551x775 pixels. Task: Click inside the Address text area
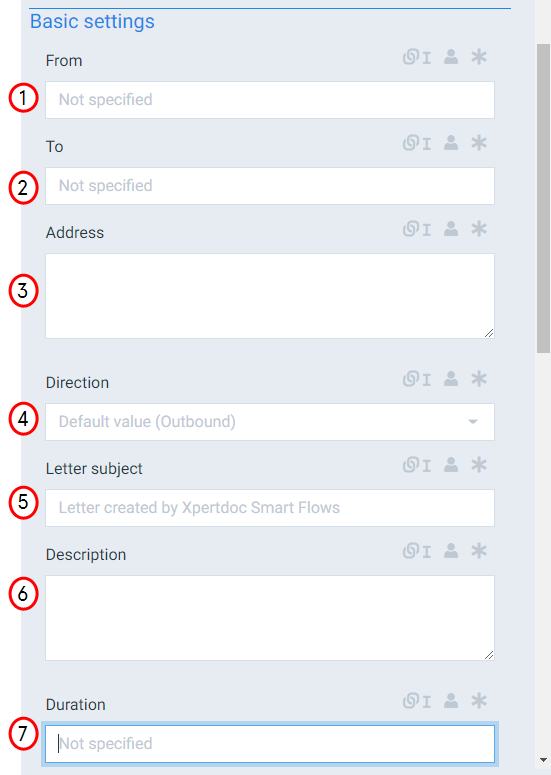(270, 296)
